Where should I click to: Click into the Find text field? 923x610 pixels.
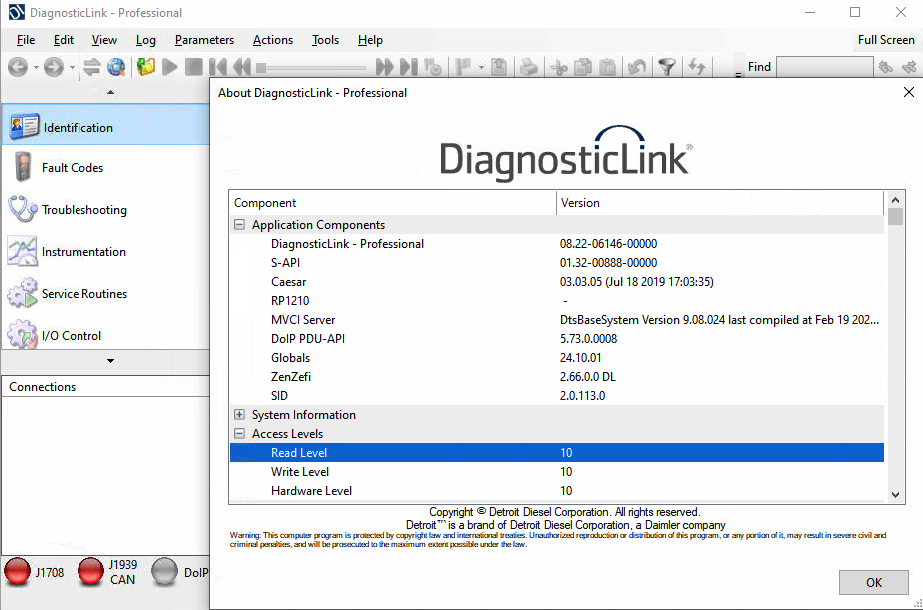(825, 67)
